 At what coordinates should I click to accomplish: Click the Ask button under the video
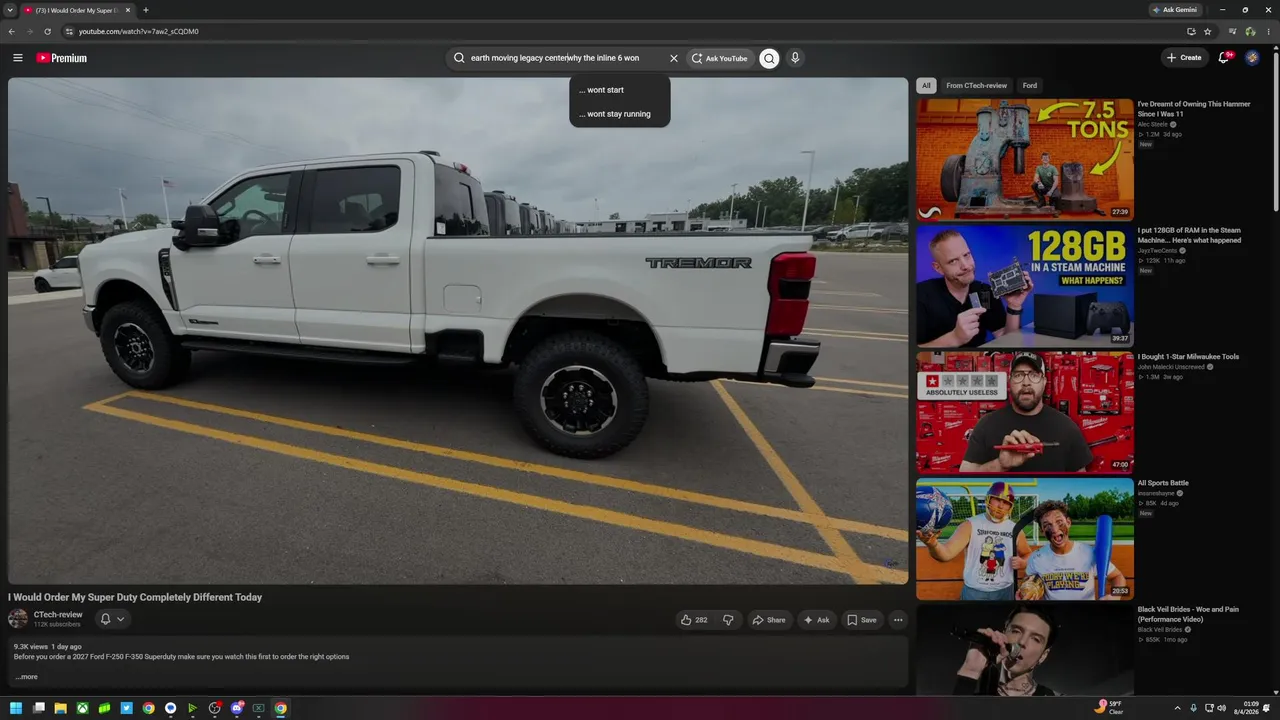click(816, 620)
